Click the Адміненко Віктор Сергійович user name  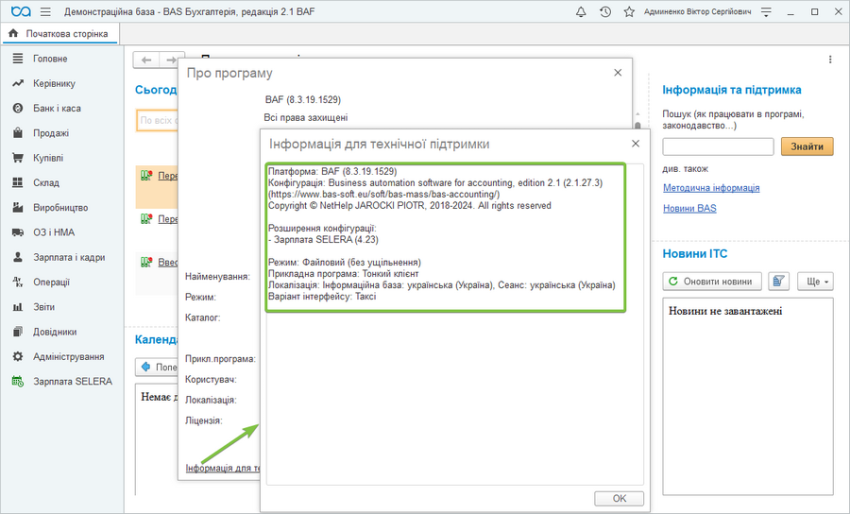(x=698, y=11)
